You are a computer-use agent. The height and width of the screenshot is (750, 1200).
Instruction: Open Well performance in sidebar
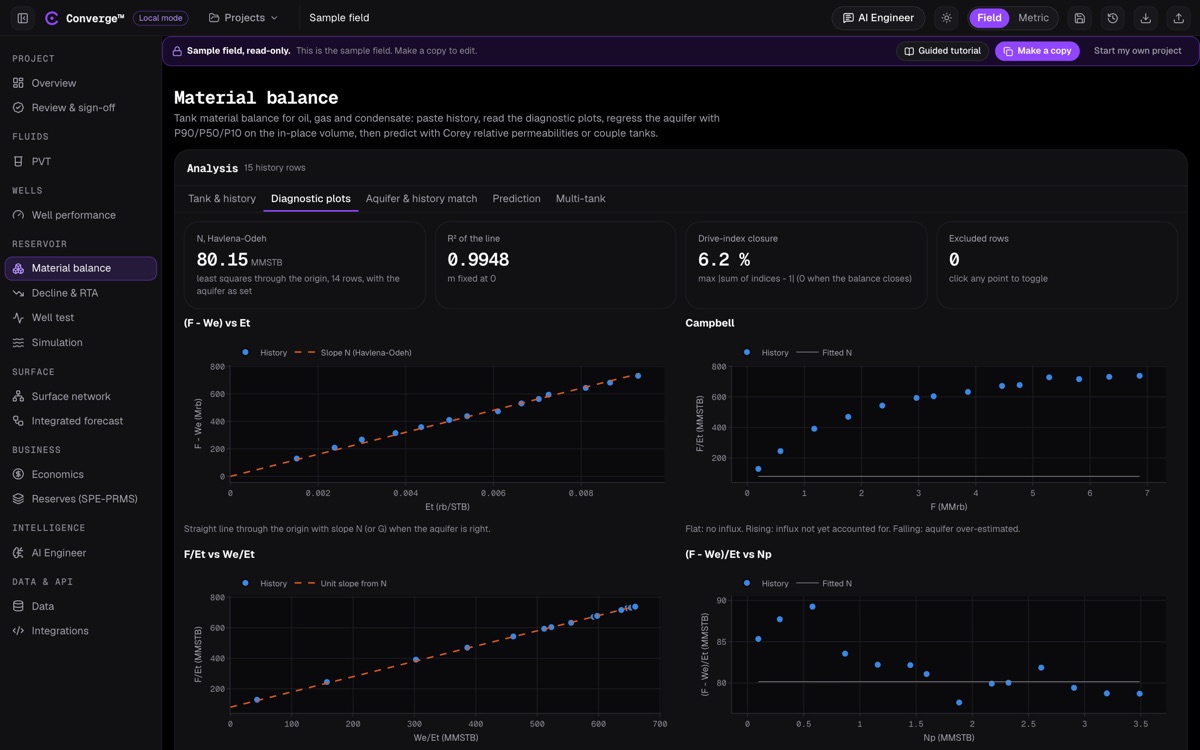click(x=81, y=215)
